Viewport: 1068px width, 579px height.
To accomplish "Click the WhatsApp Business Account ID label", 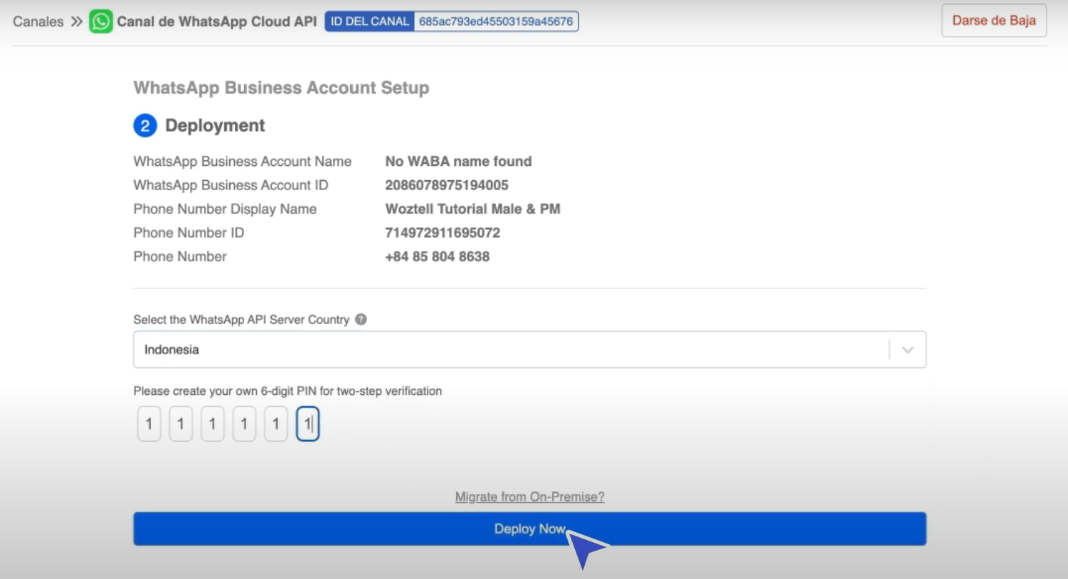I will coord(231,185).
